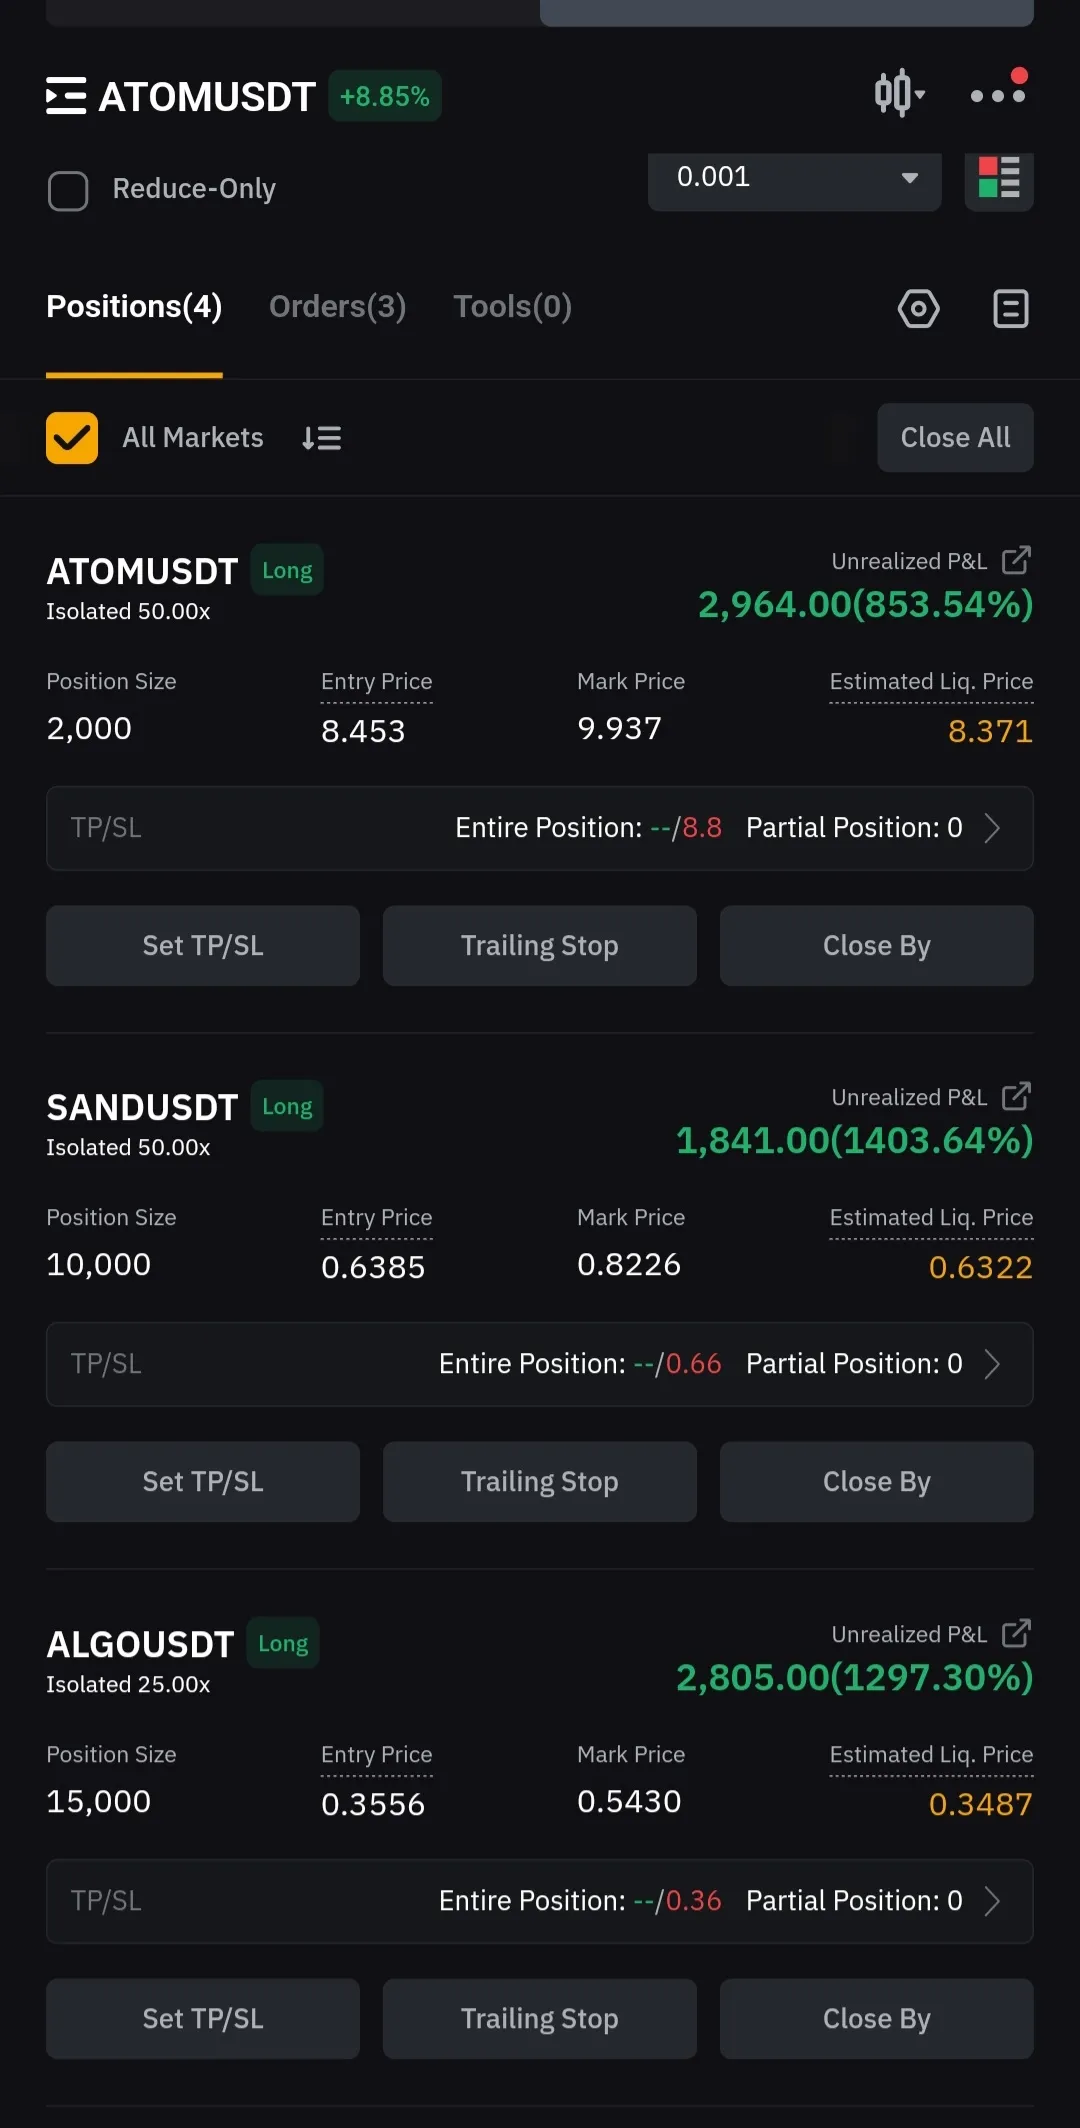The height and width of the screenshot is (2128, 1080).
Task: Tap Trailing Stop for ATOMUSDT
Action: pos(539,946)
